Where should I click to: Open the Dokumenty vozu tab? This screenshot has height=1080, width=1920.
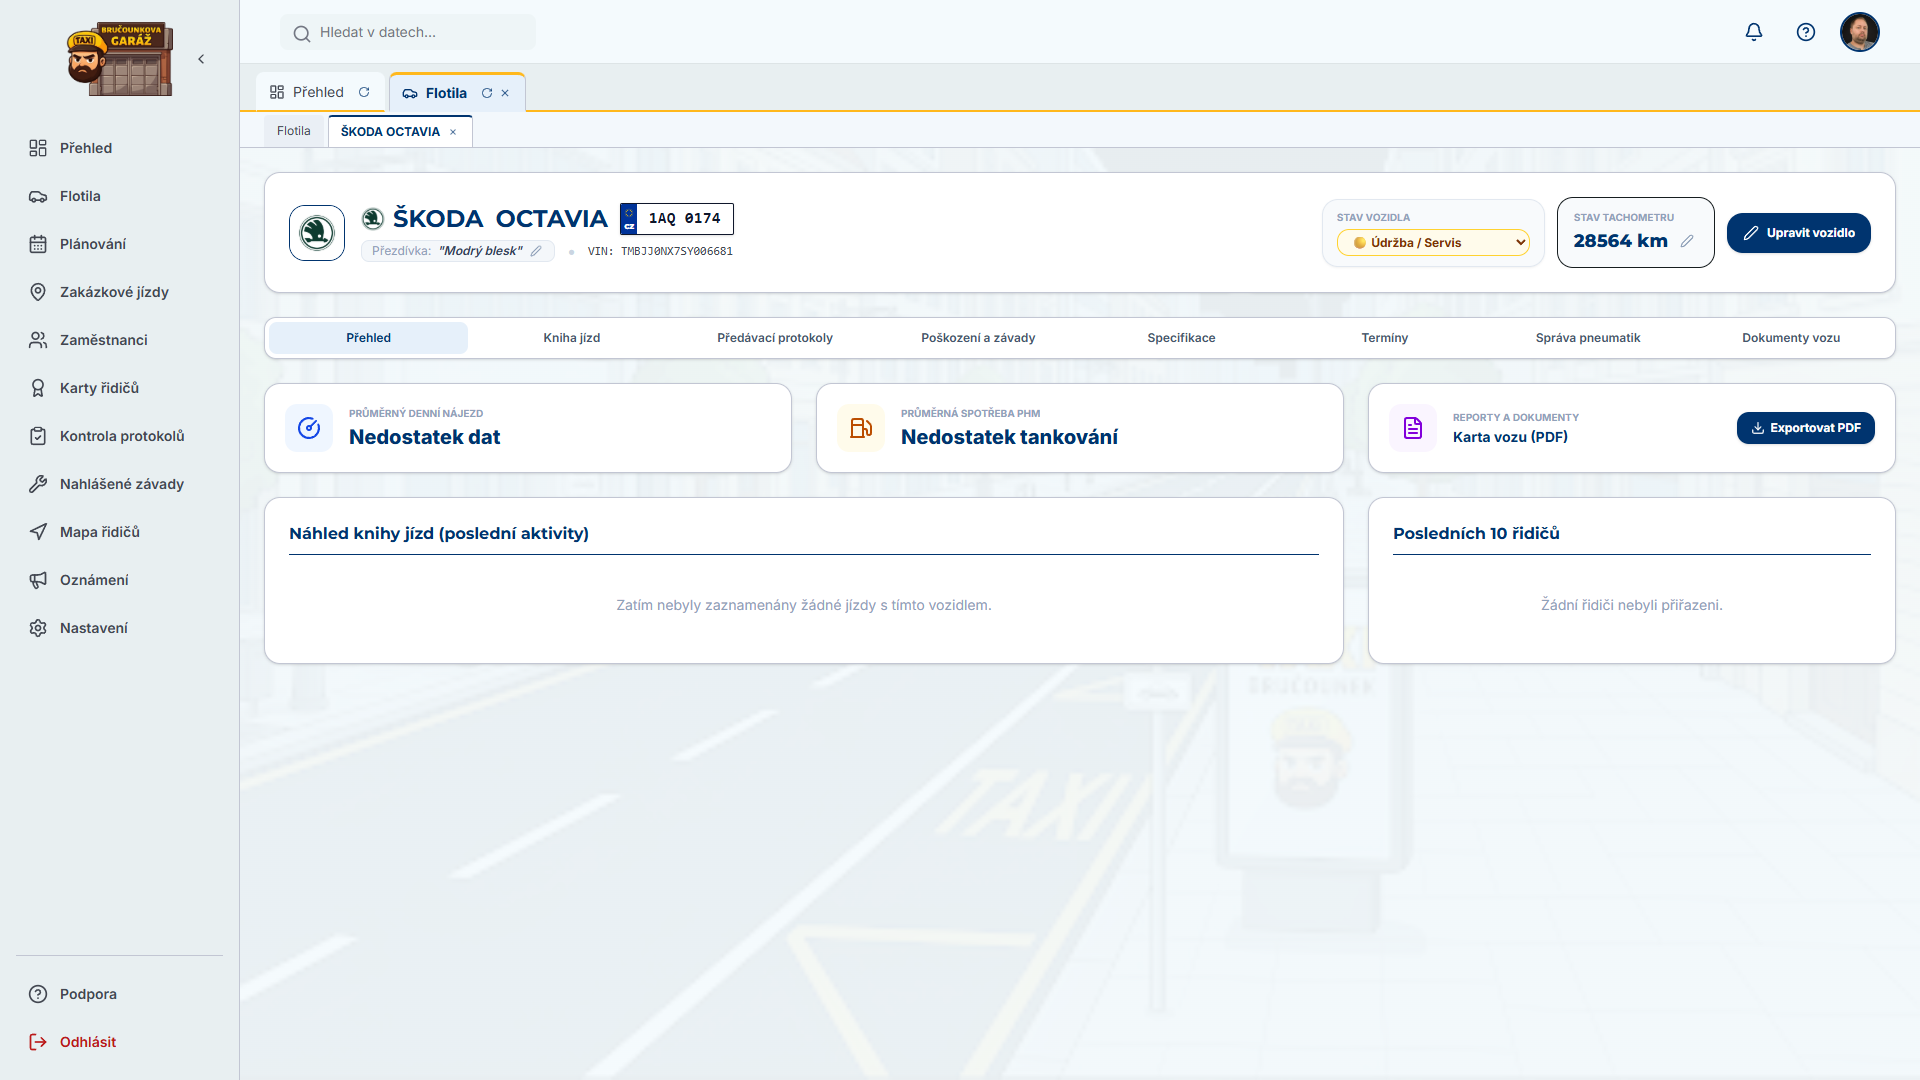point(1791,338)
